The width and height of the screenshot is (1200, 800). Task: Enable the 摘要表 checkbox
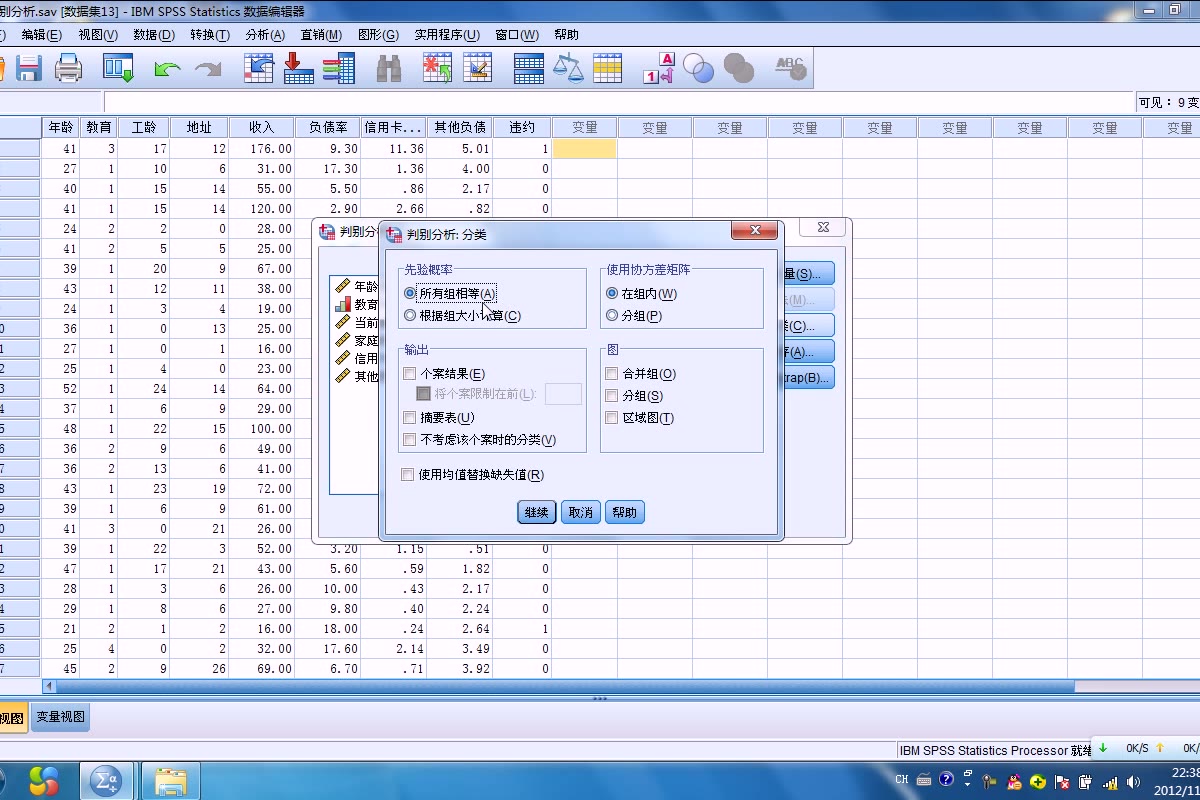pyautogui.click(x=410, y=416)
